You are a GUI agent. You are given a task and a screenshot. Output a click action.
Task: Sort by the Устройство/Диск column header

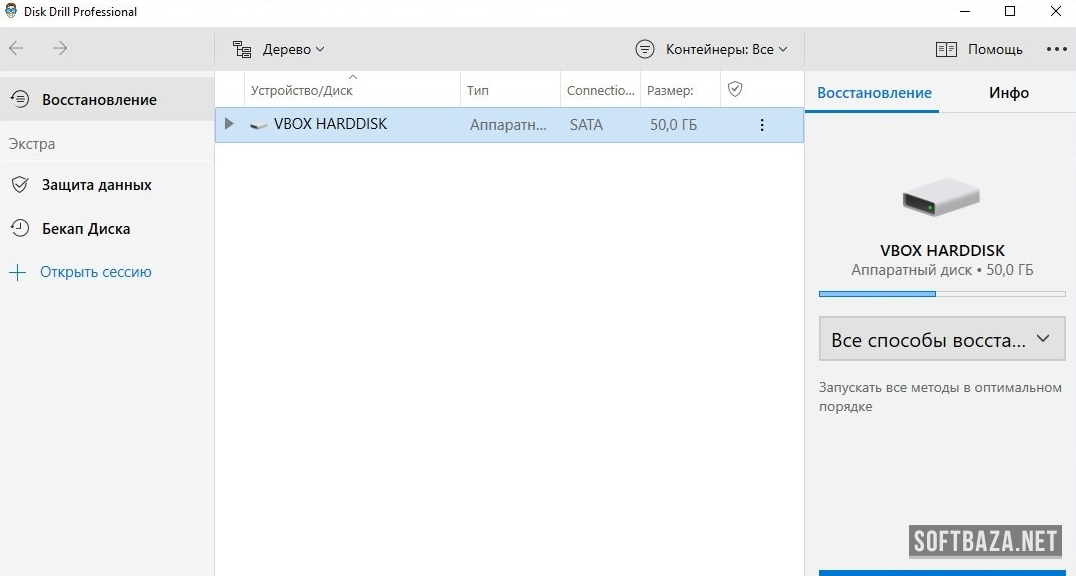pyautogui.click(x=302, y=91)
